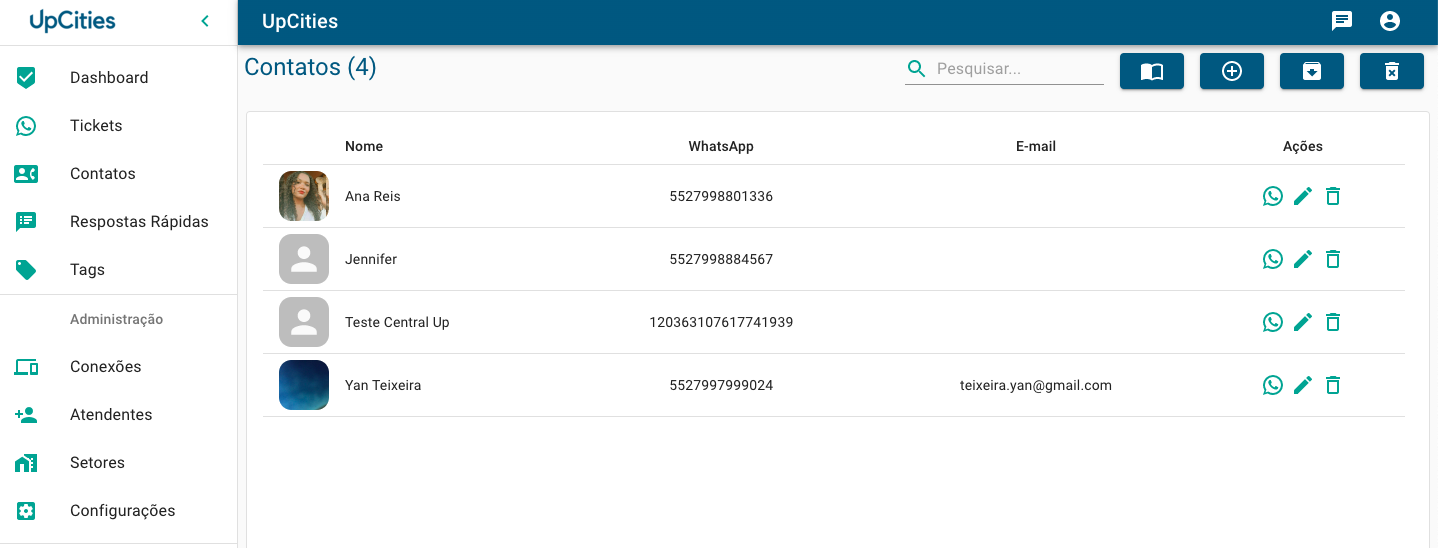This screenshot has width=1438, height=548.
Task: Click Ana Reis profile photo
Action: click(304, 196)
